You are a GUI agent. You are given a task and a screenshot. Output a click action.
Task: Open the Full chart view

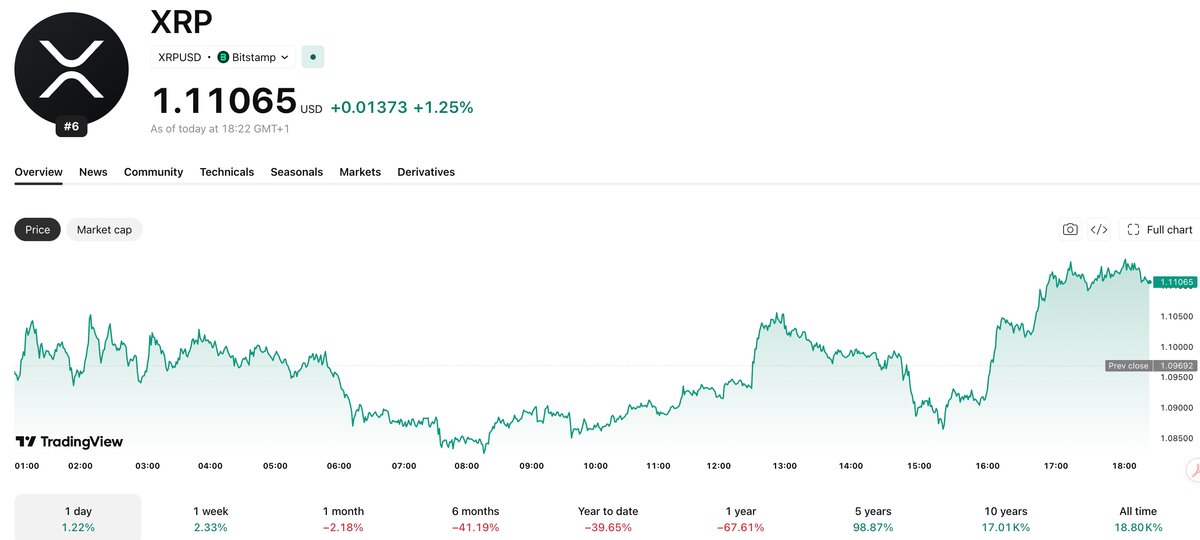(1159, 229)
